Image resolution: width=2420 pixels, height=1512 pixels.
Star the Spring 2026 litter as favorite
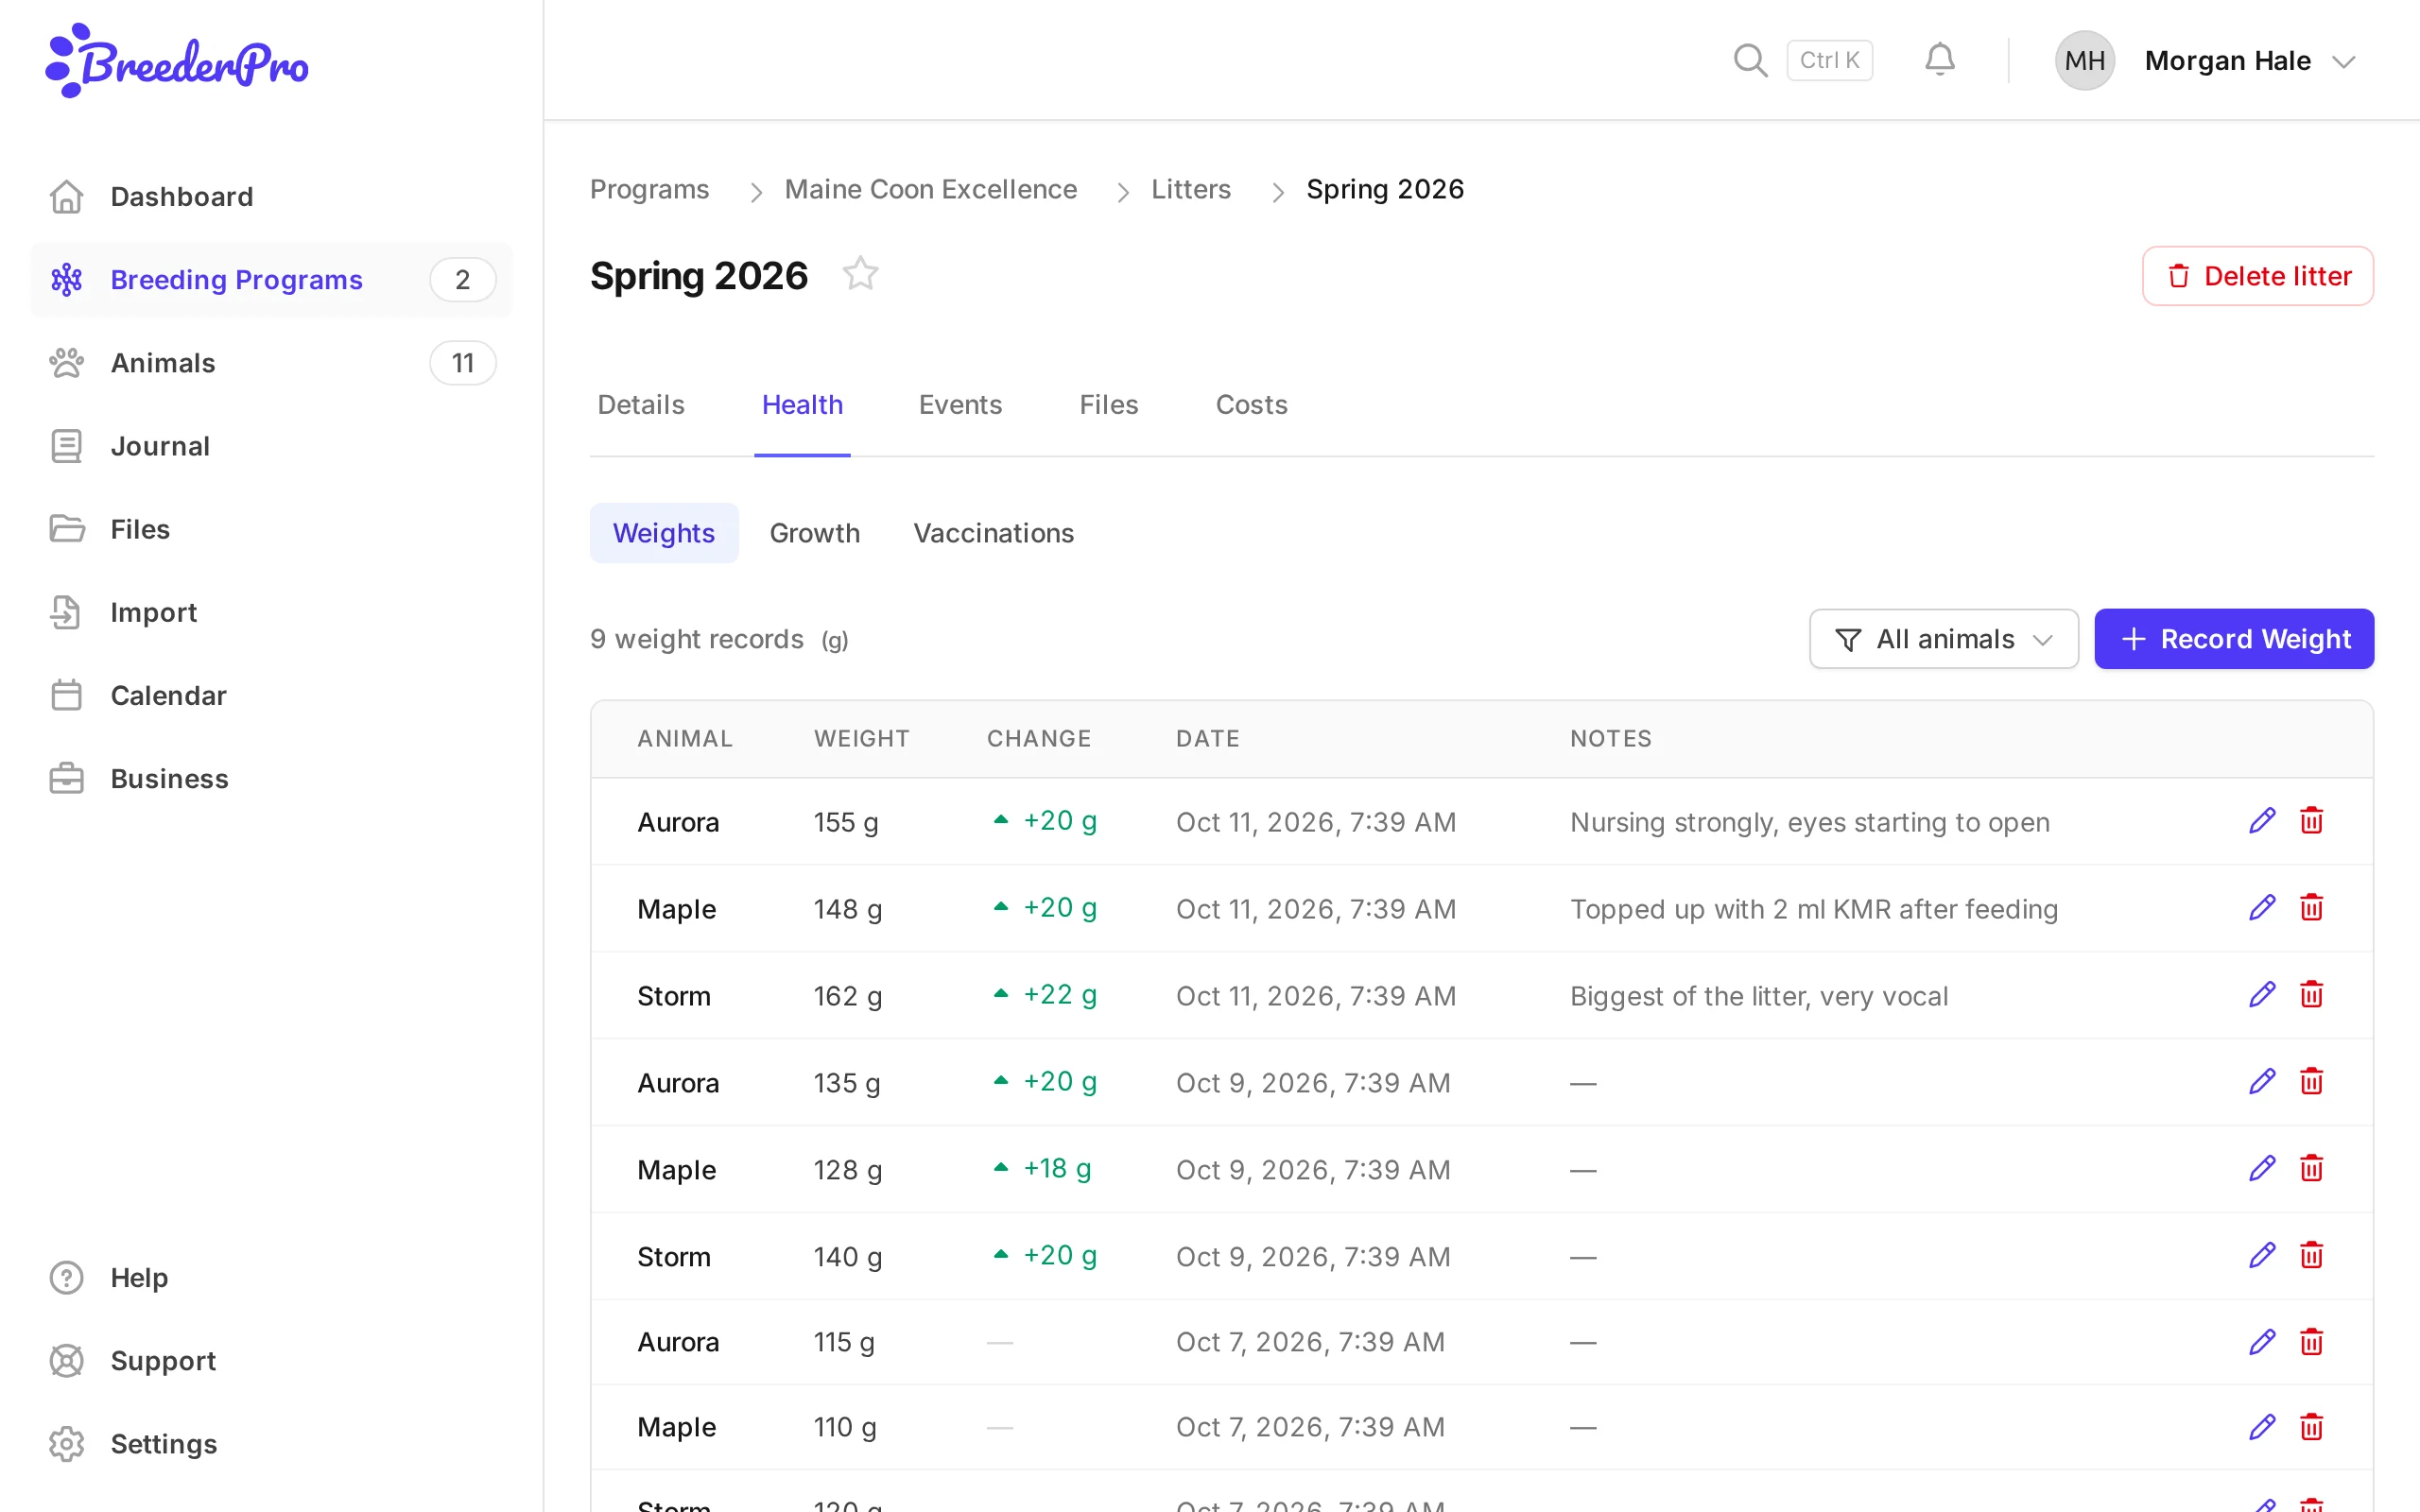(860, 274)
